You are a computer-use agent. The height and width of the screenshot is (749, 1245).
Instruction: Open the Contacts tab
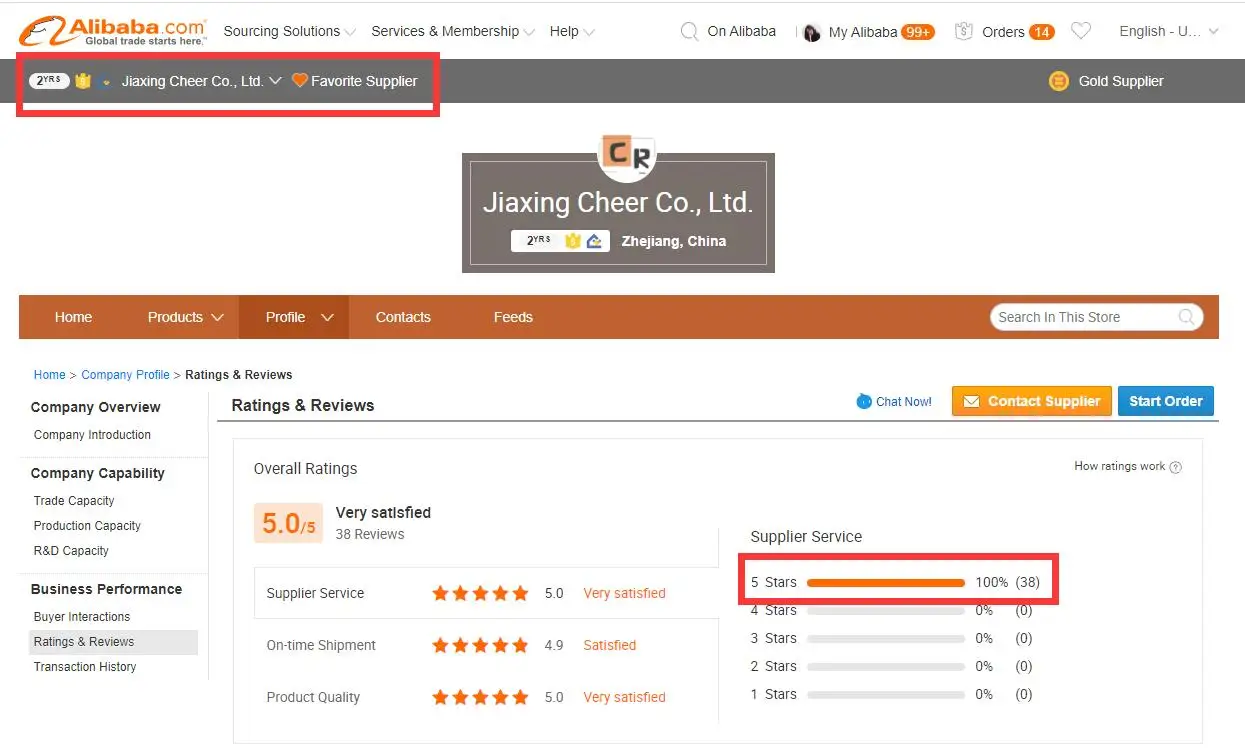point(403,317)
